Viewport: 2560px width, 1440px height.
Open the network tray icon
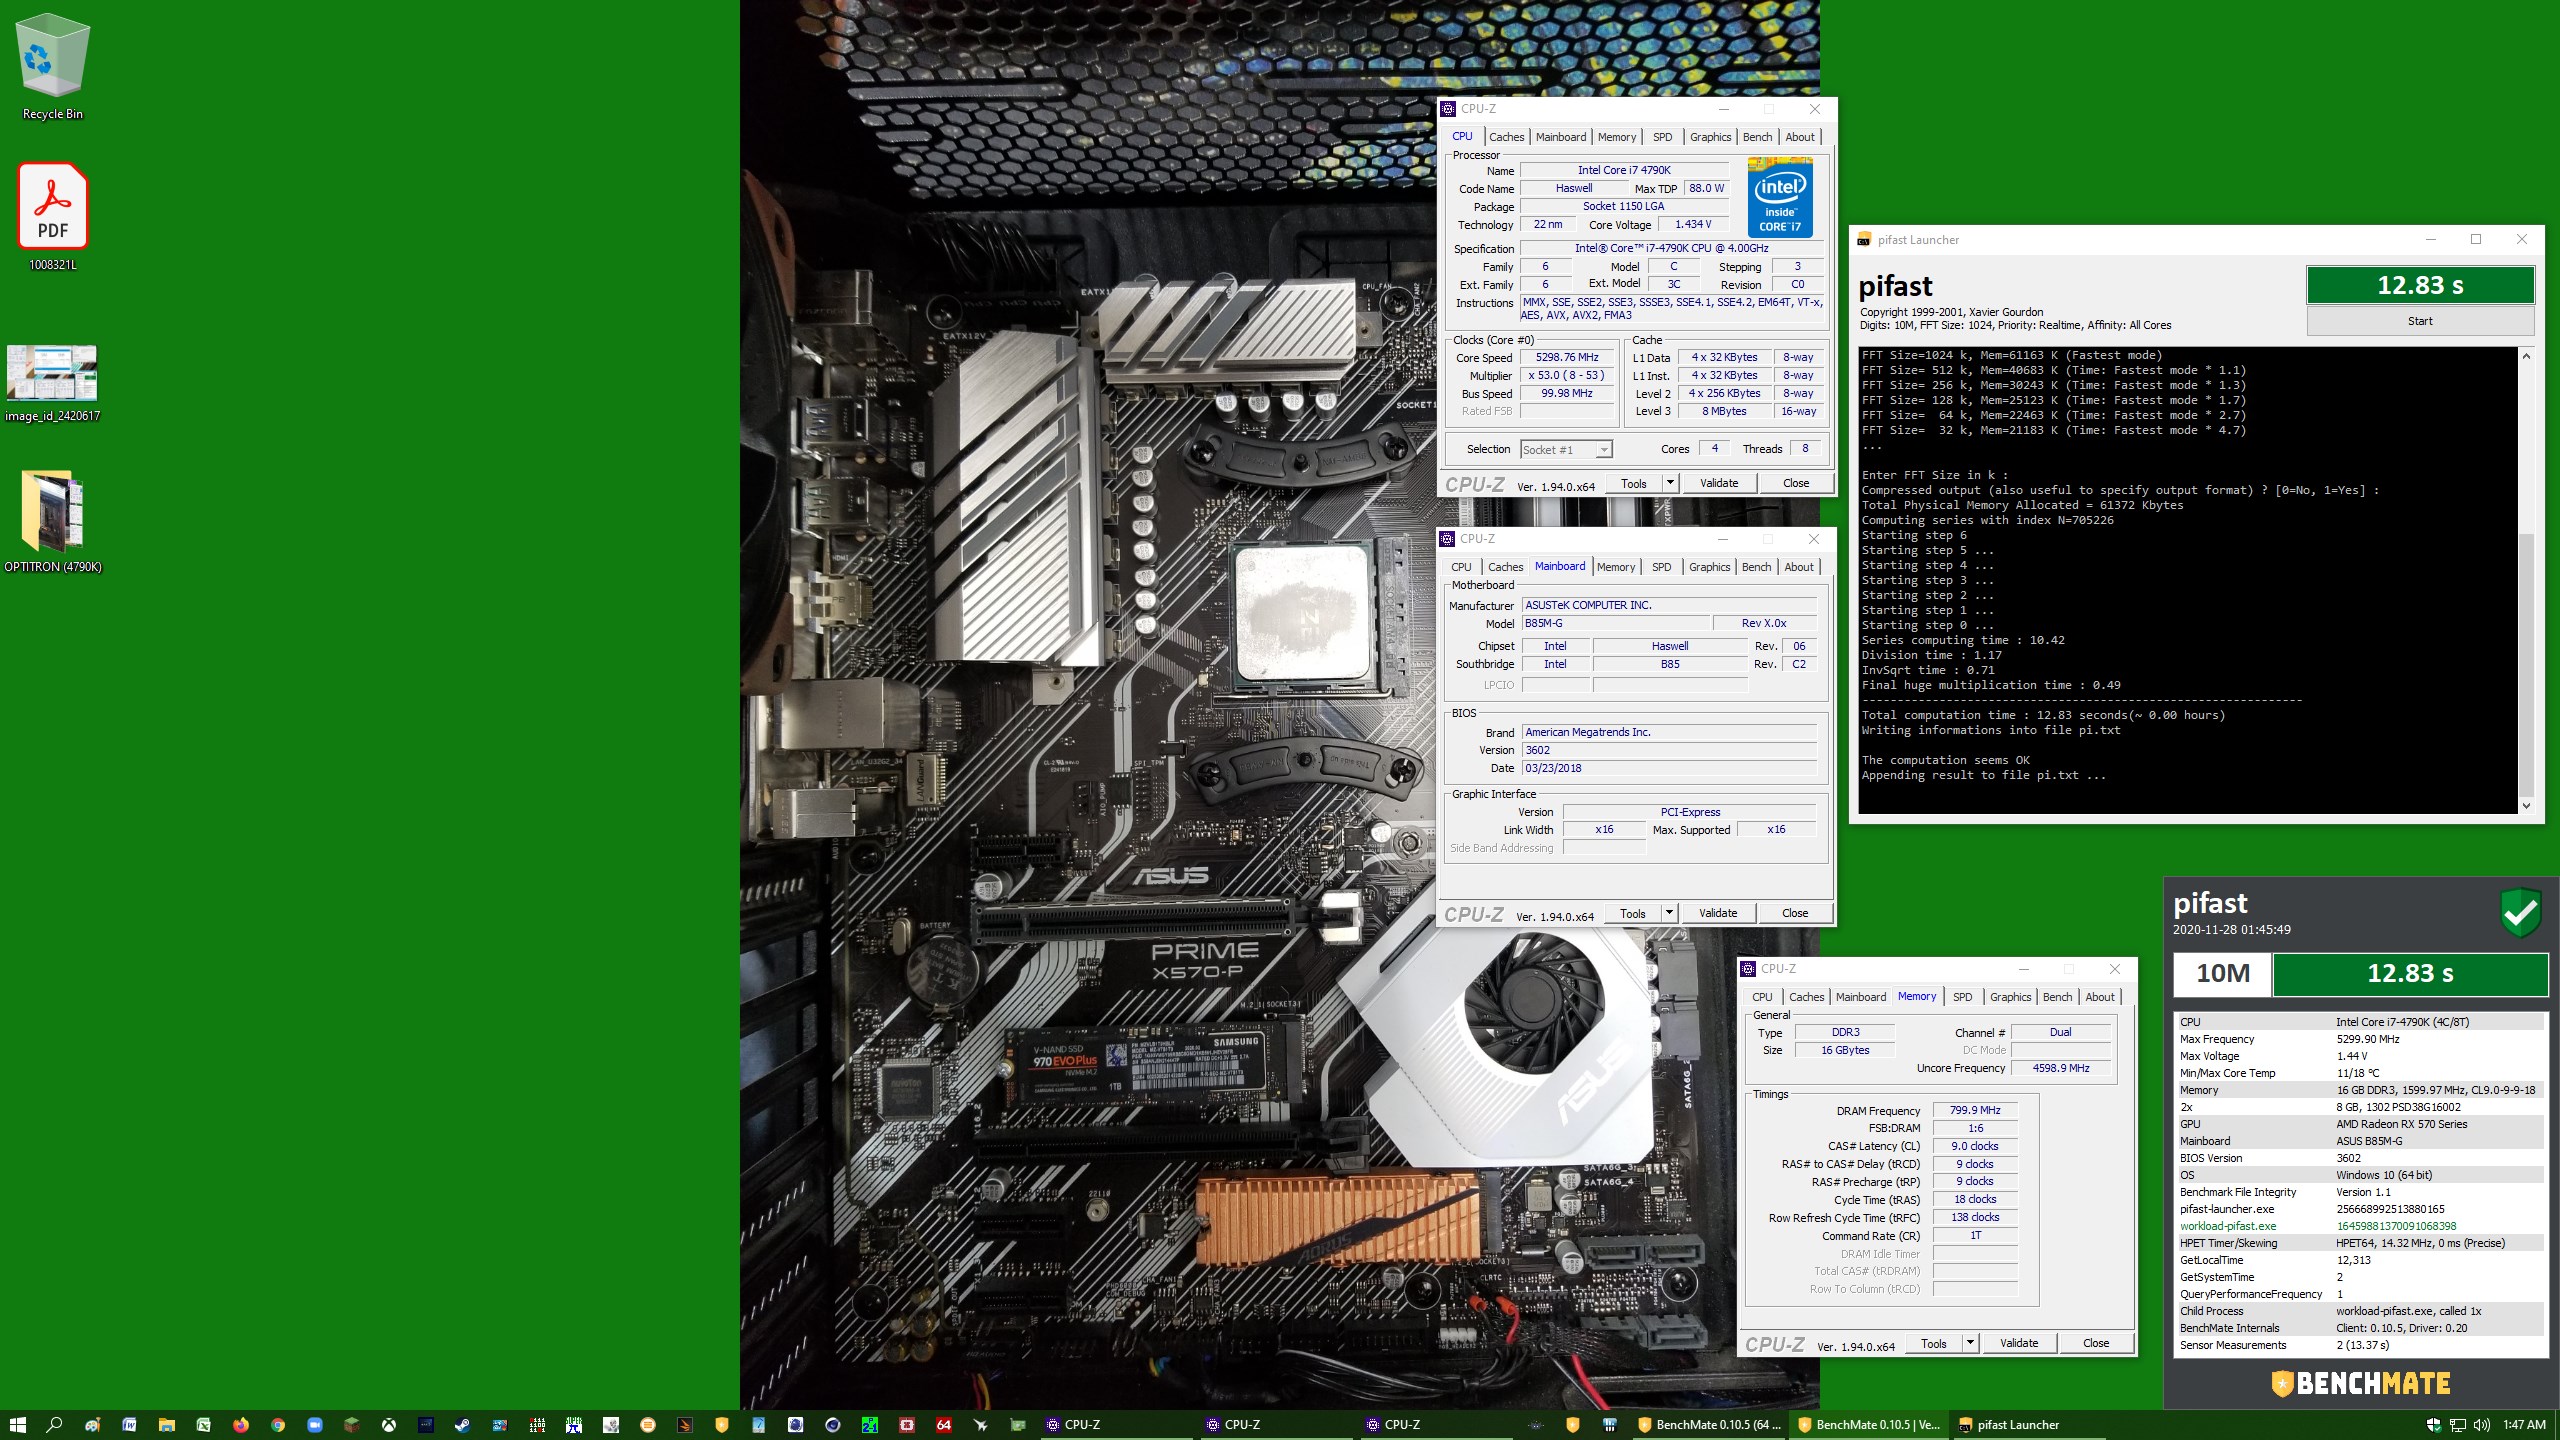[2458, 1424]
